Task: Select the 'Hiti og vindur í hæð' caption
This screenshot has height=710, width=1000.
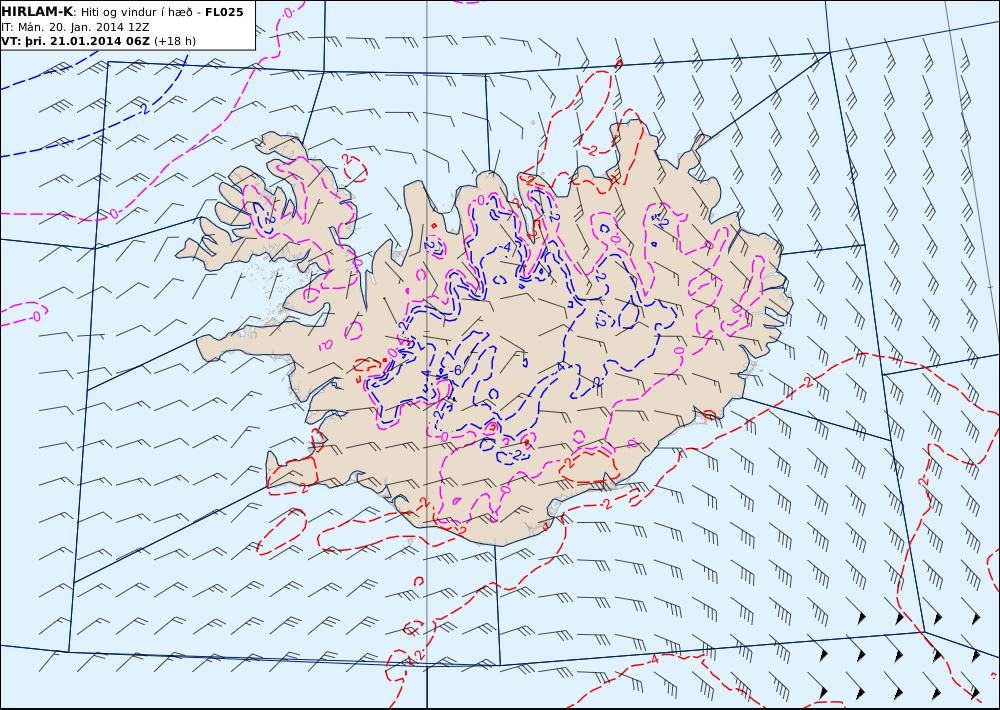Action: tap(136, 12)
